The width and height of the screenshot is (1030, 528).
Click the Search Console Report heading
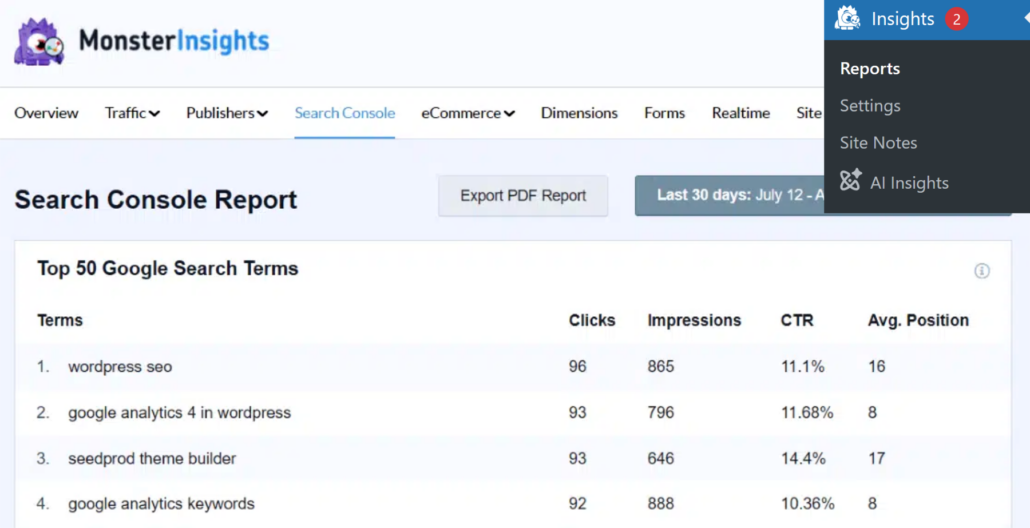pyautogui.click(x=156, y=200)
